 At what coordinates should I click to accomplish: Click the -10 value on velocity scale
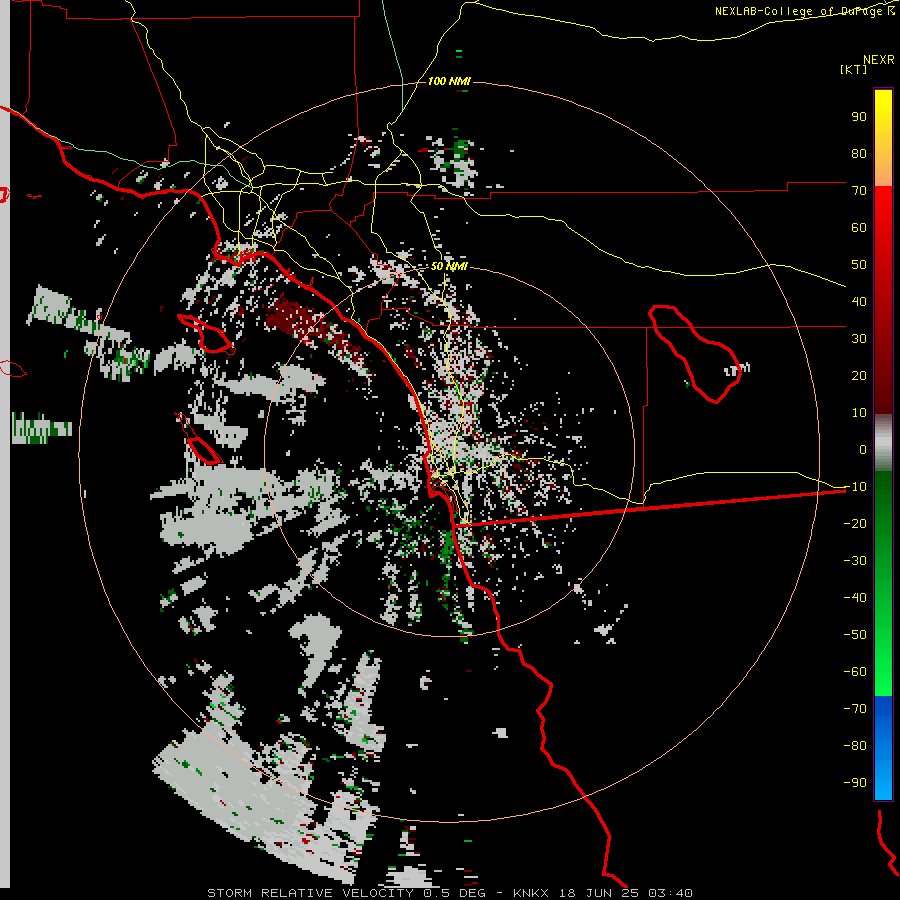[855, 487]
